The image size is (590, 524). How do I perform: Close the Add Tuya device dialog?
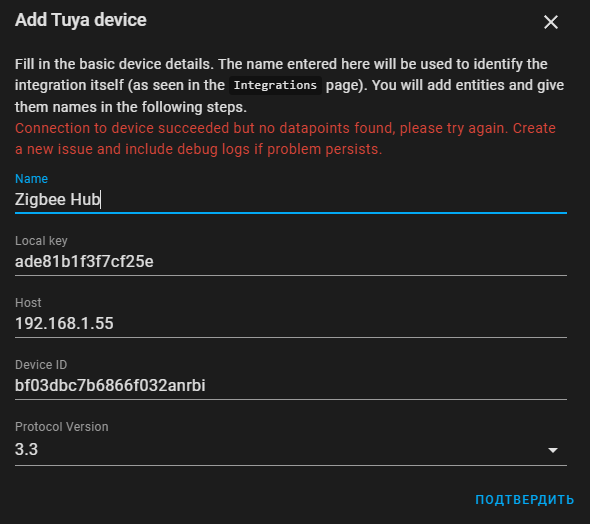point(550,22)
